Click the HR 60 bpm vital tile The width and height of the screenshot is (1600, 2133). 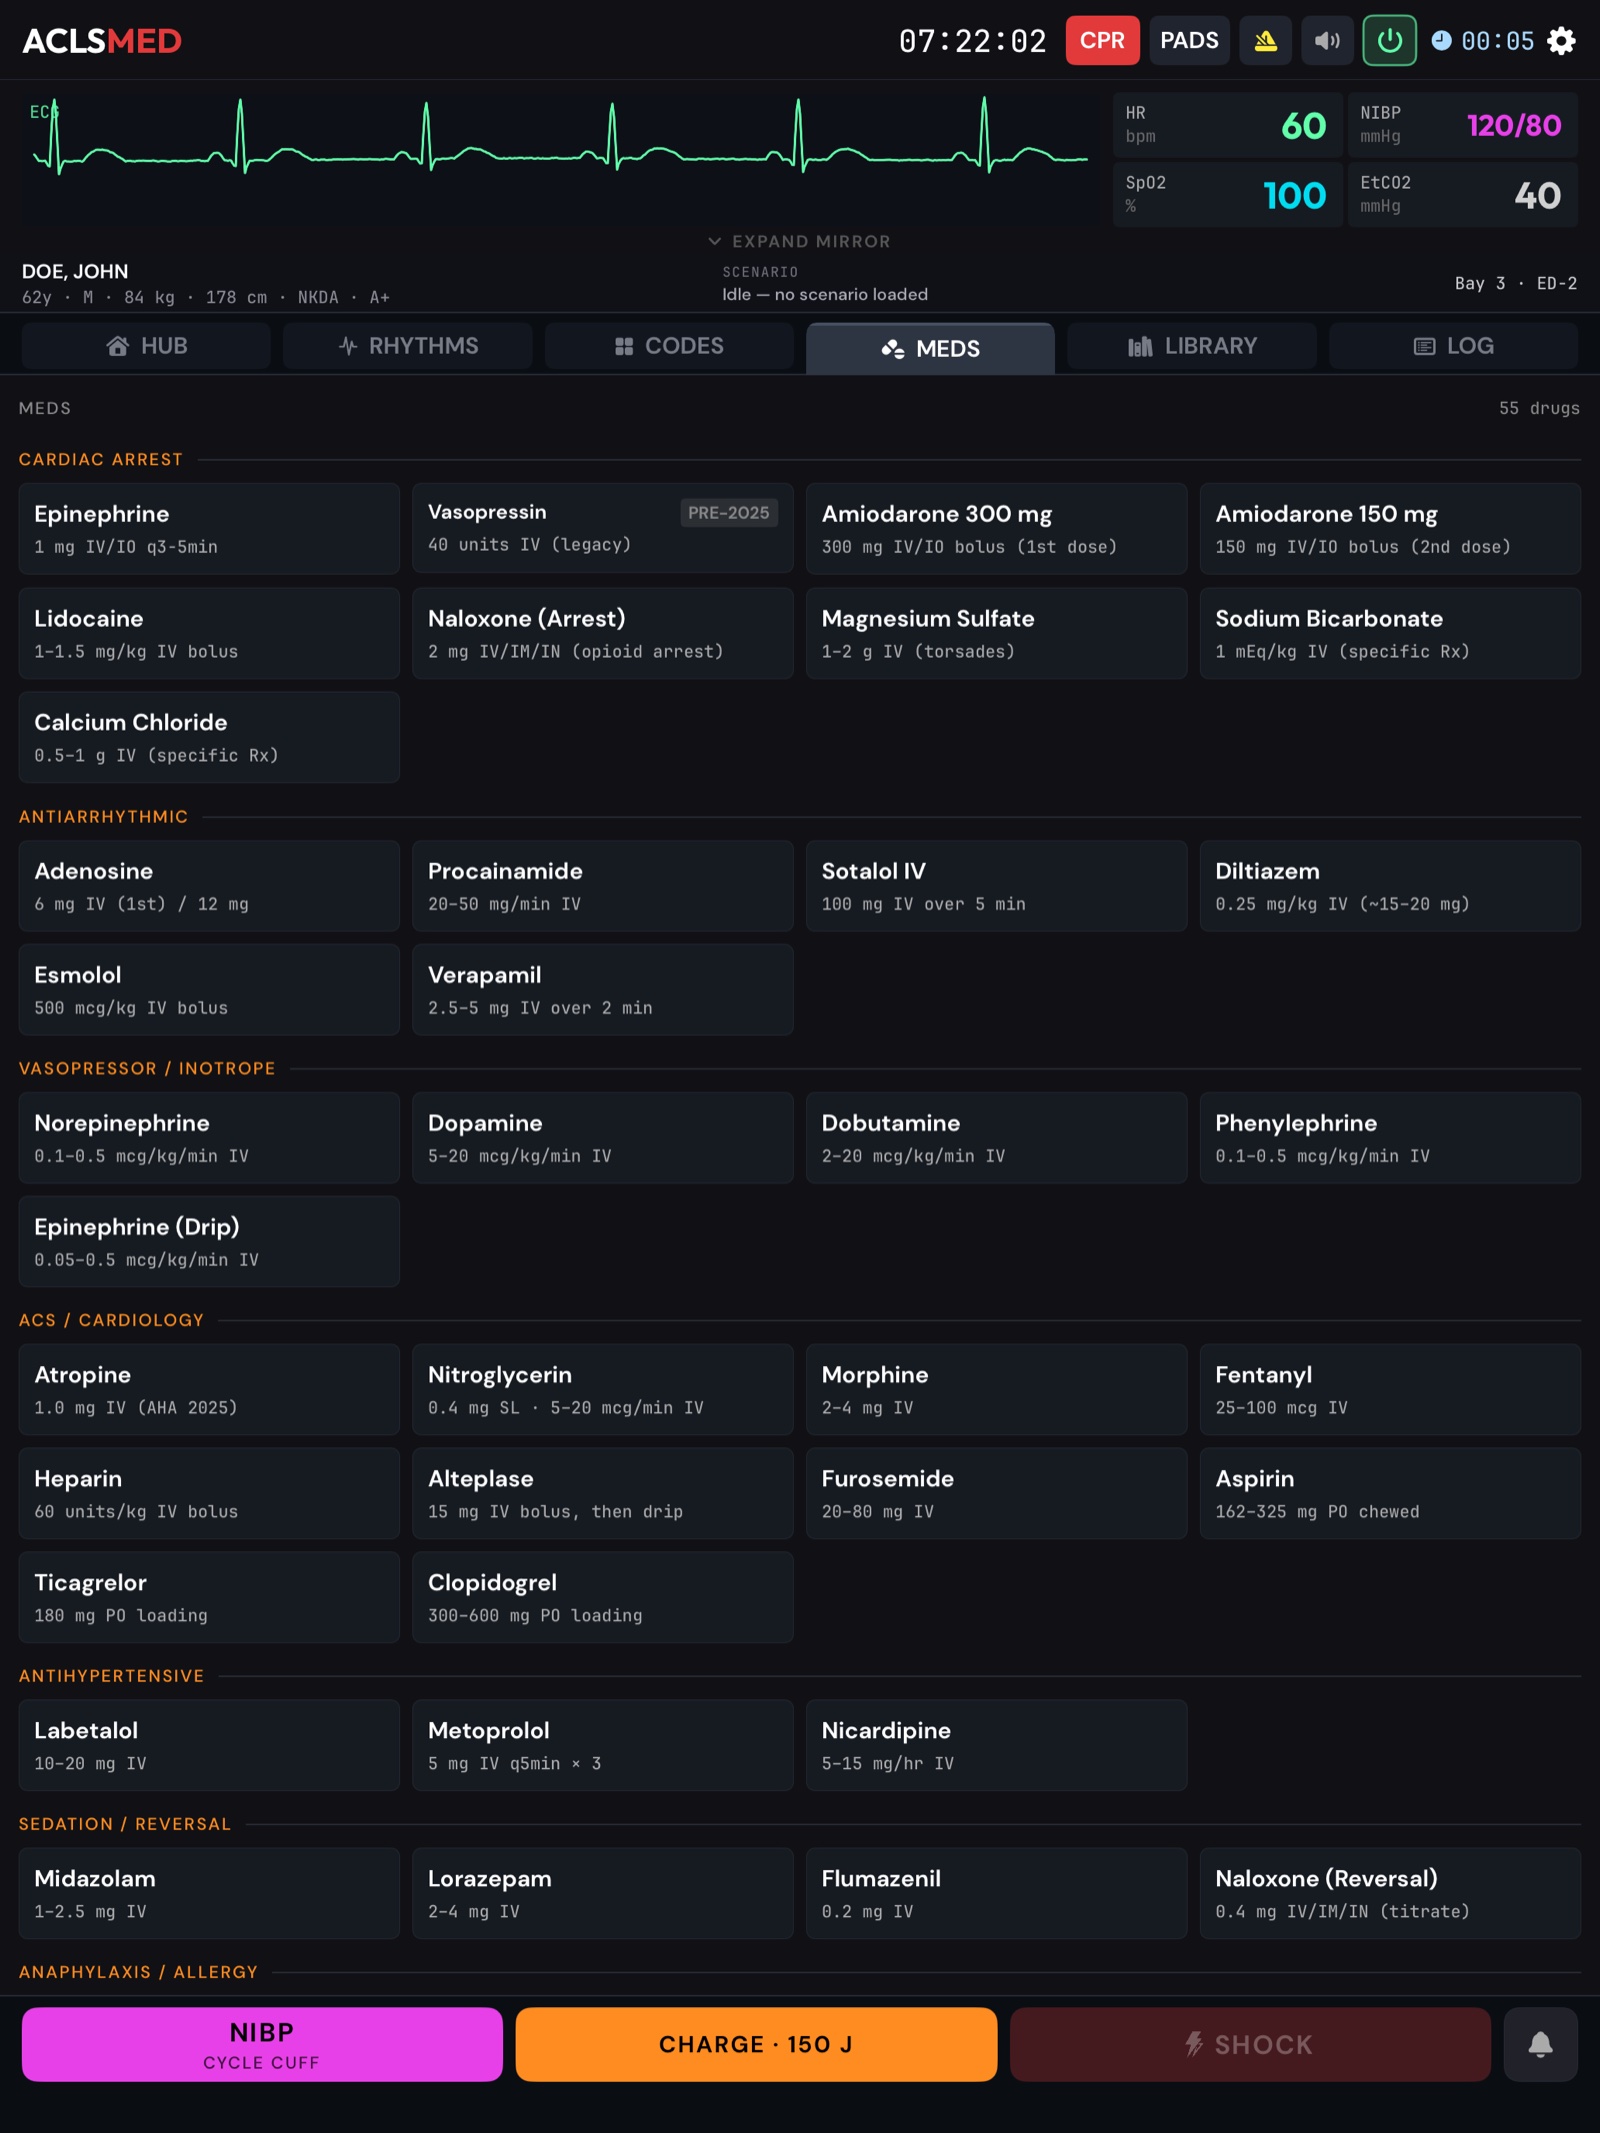click(1227, 125)
